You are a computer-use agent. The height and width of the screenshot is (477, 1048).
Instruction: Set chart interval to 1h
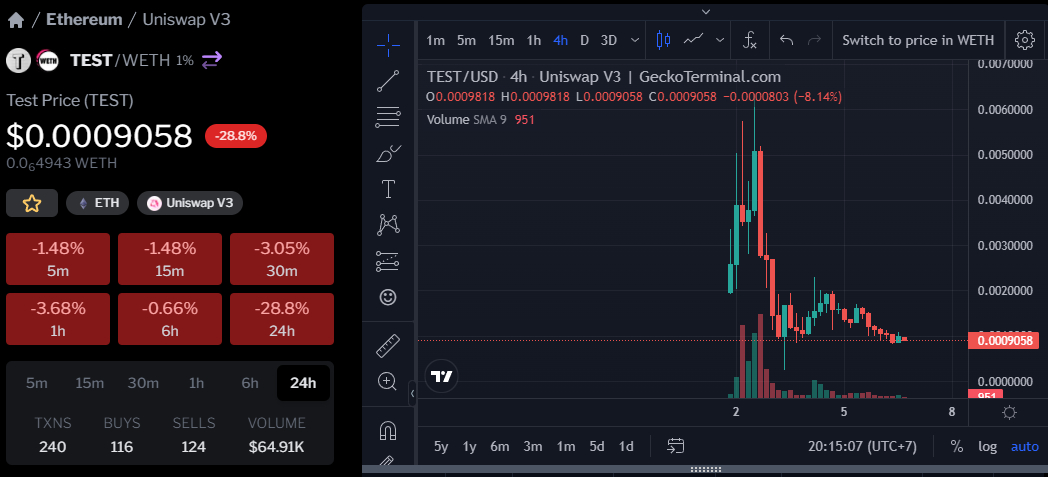pos(533,40)
